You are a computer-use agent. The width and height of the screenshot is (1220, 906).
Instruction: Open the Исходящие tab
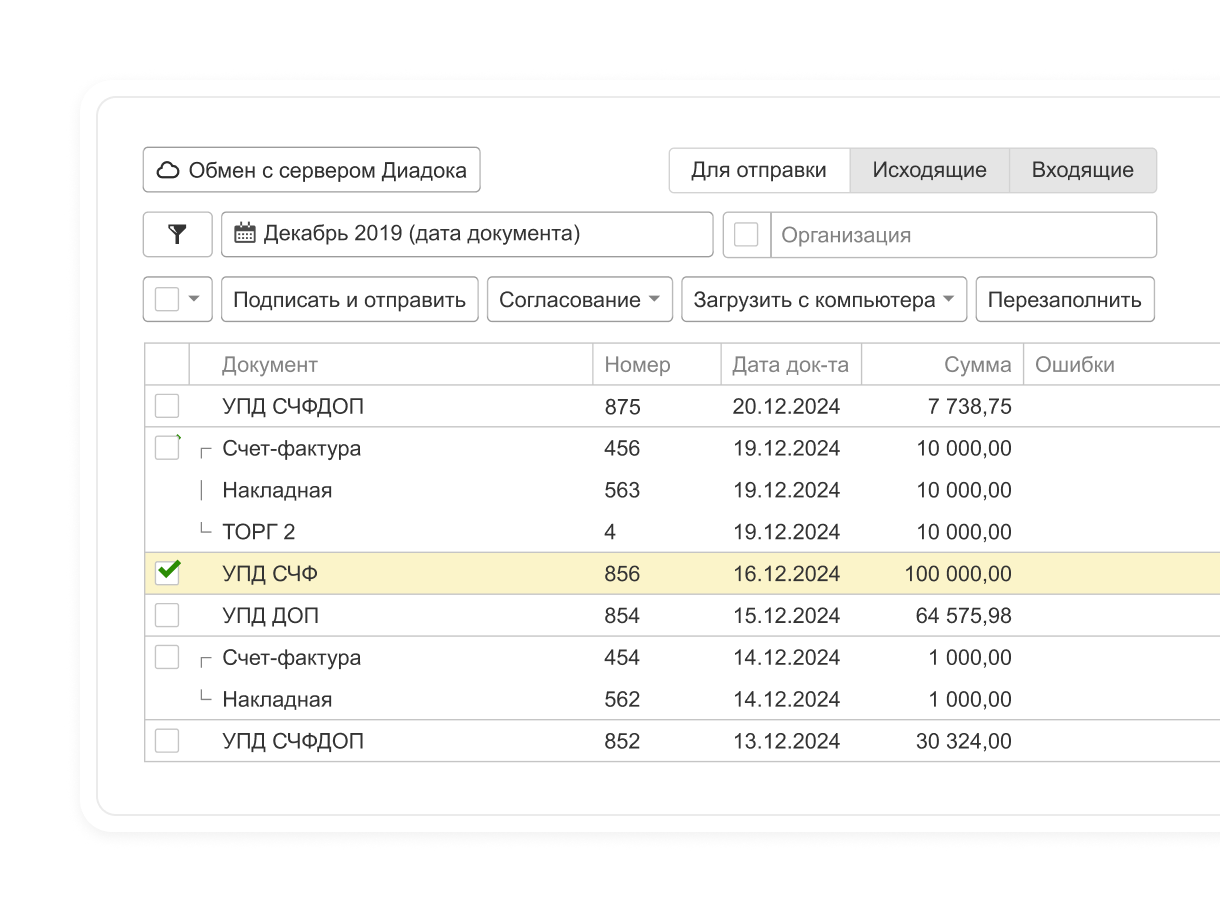pos(929,169)
